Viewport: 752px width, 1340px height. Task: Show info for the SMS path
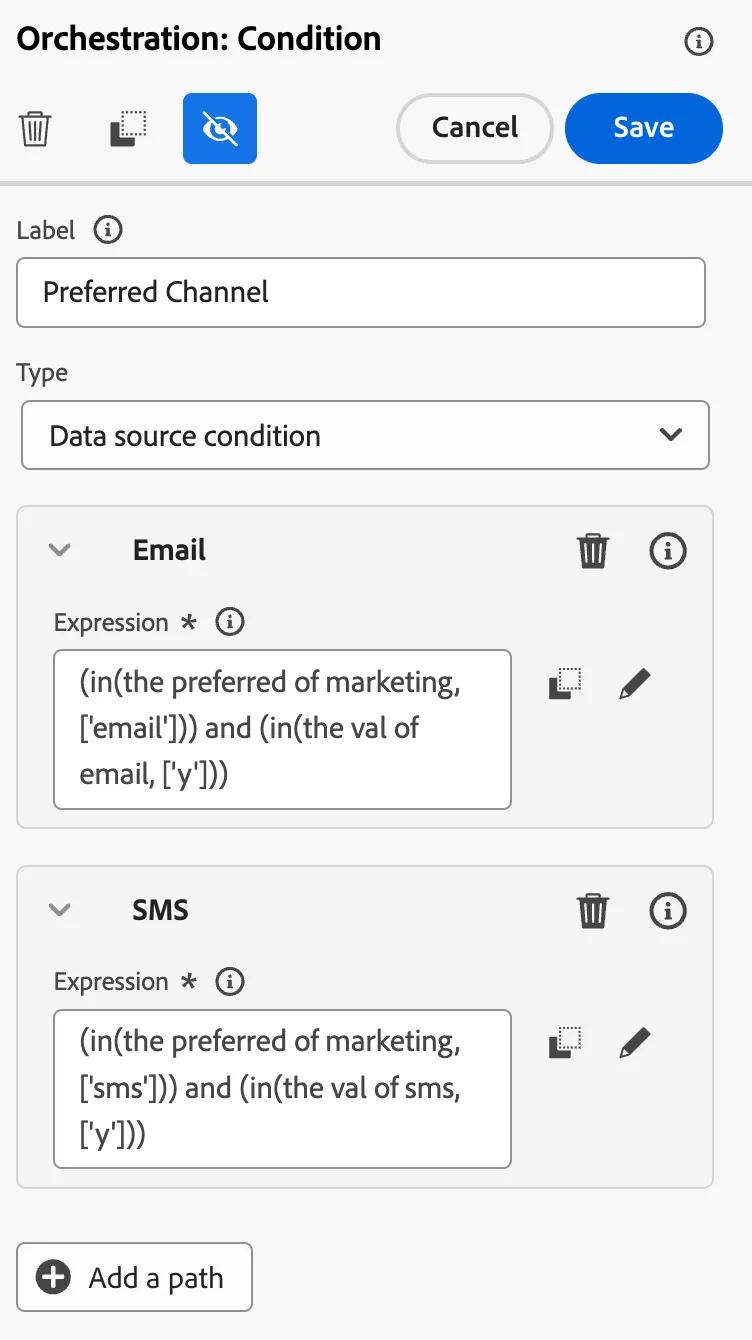(x=668, y=910)
